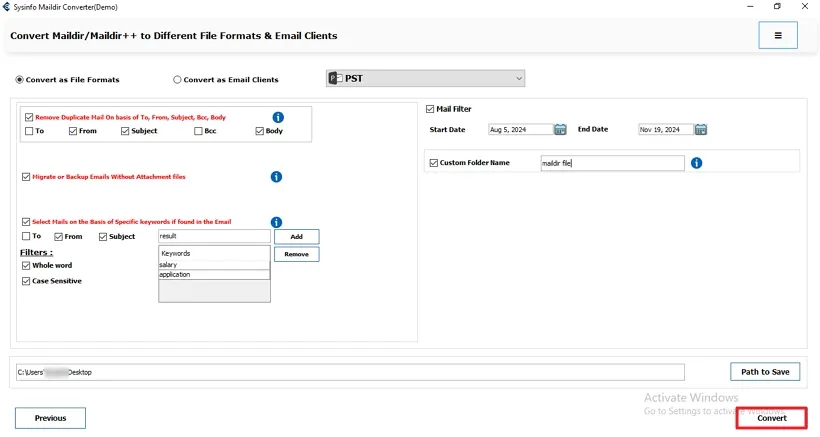Image resolution: width=820 pixels, height=437 pixels.
Task: Select Convert as Email Clients option
Action: (178, 80)
